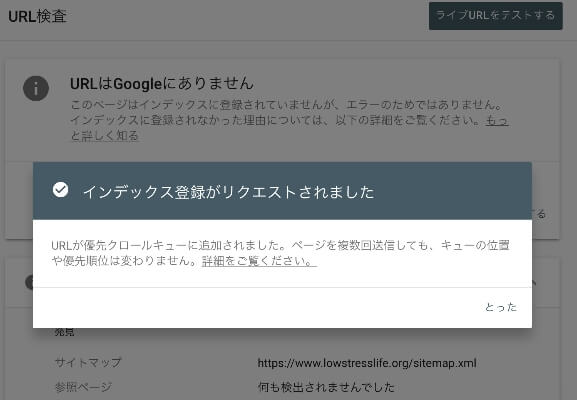577x400 pixels.
Task: Click the checkmark icon in the dialog header
Action: point(60,190)
